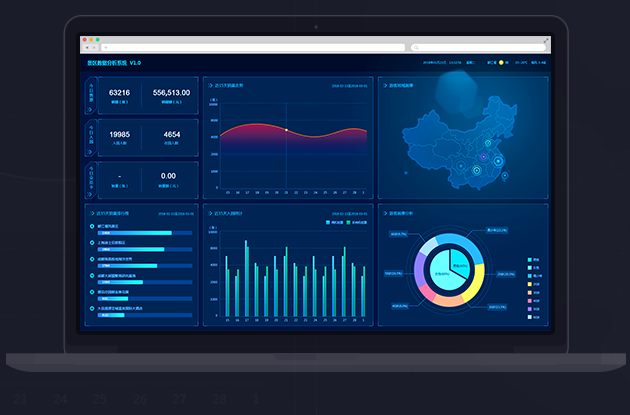Toggle the blue series in the bar chart legend
The width and height of the screenshot is (630, 415).
[x=334, y=222]
